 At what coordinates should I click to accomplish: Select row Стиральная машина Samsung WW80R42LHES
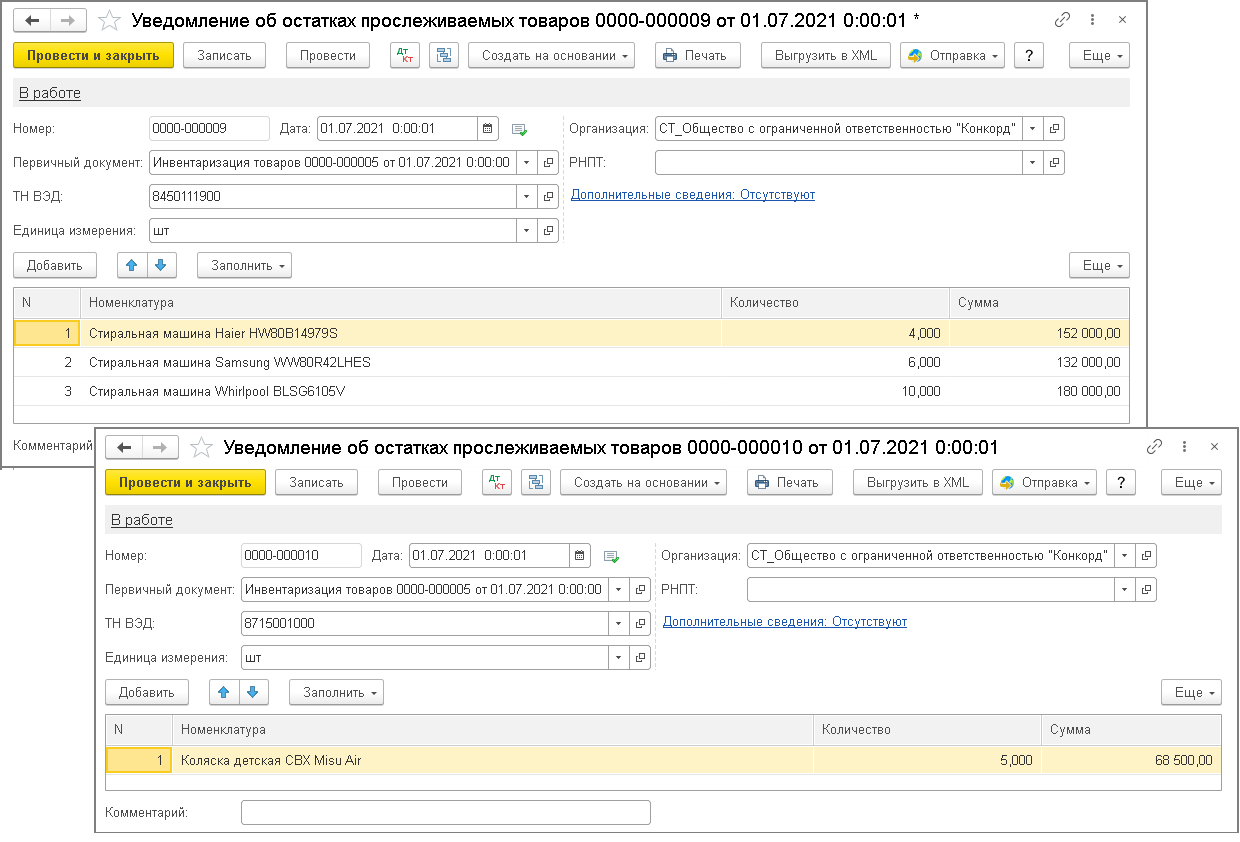coord(571,362)
